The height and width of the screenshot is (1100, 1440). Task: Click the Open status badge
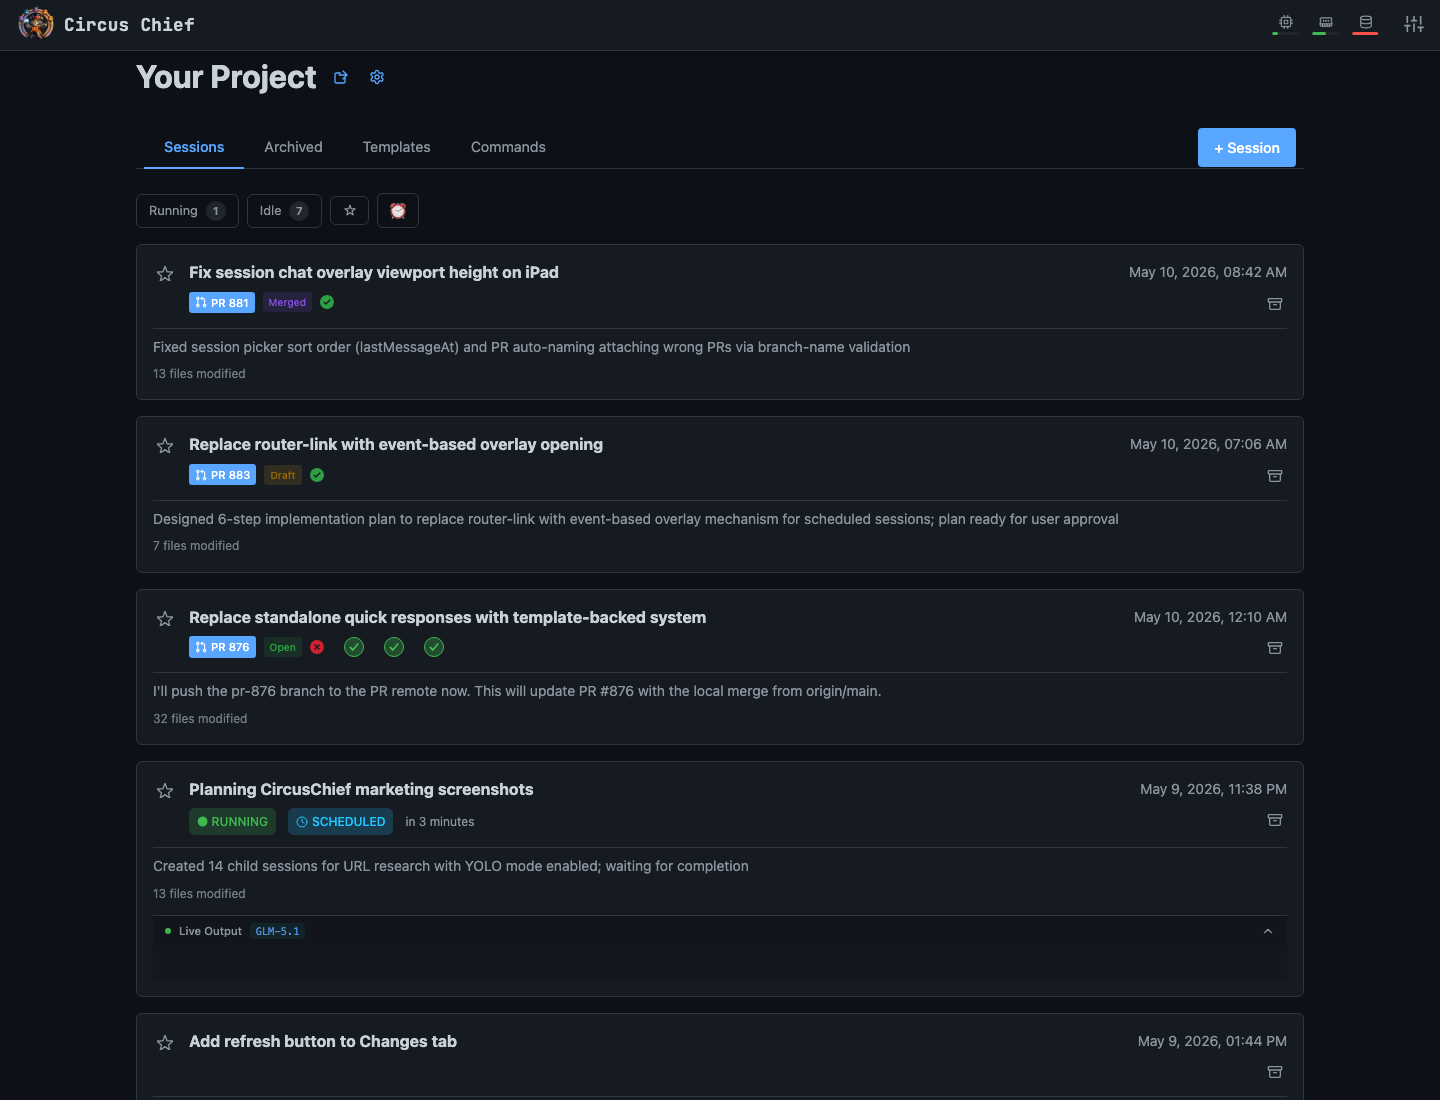click(283, 647)
